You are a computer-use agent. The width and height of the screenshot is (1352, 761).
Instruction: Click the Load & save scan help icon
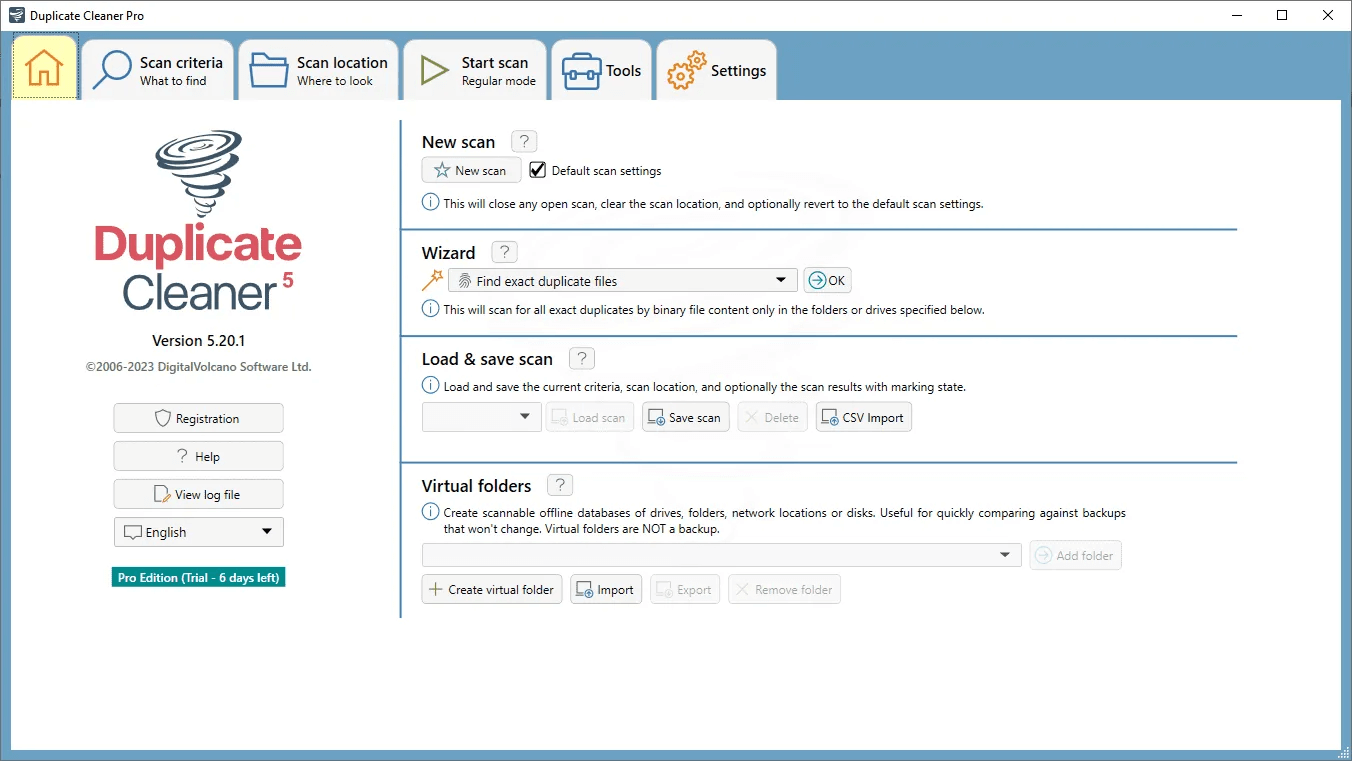(581, 359)
